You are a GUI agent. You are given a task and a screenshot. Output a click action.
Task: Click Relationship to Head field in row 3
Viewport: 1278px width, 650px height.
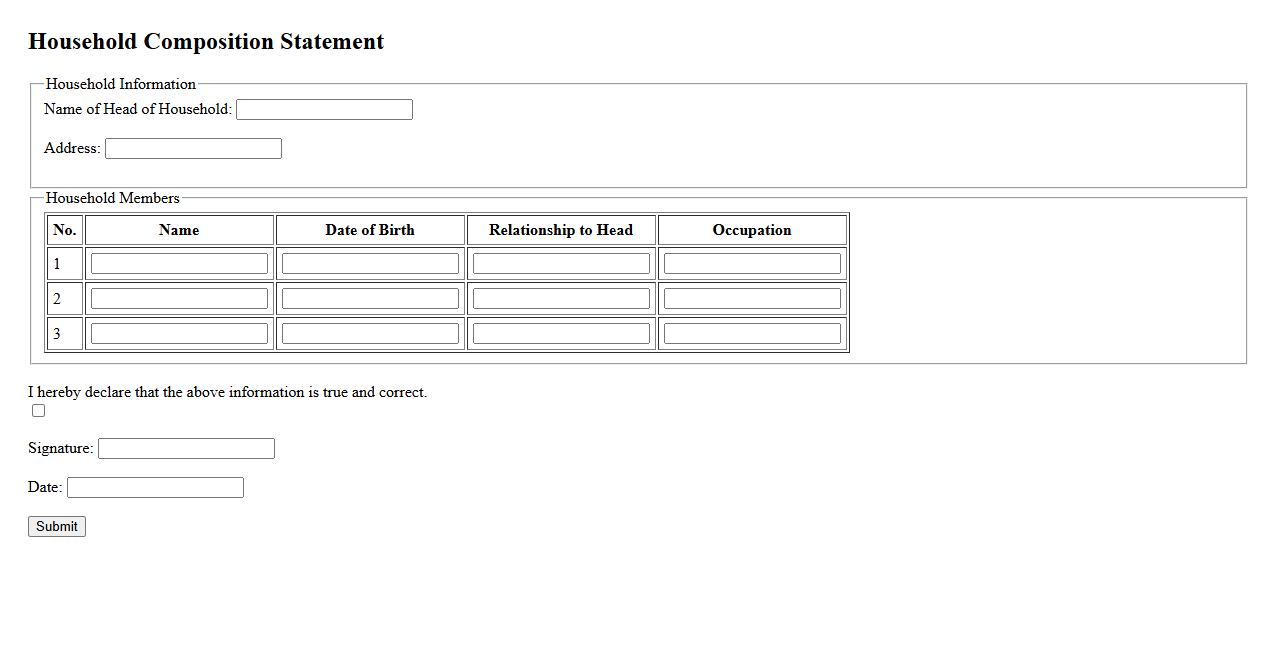tap(561, 334)
